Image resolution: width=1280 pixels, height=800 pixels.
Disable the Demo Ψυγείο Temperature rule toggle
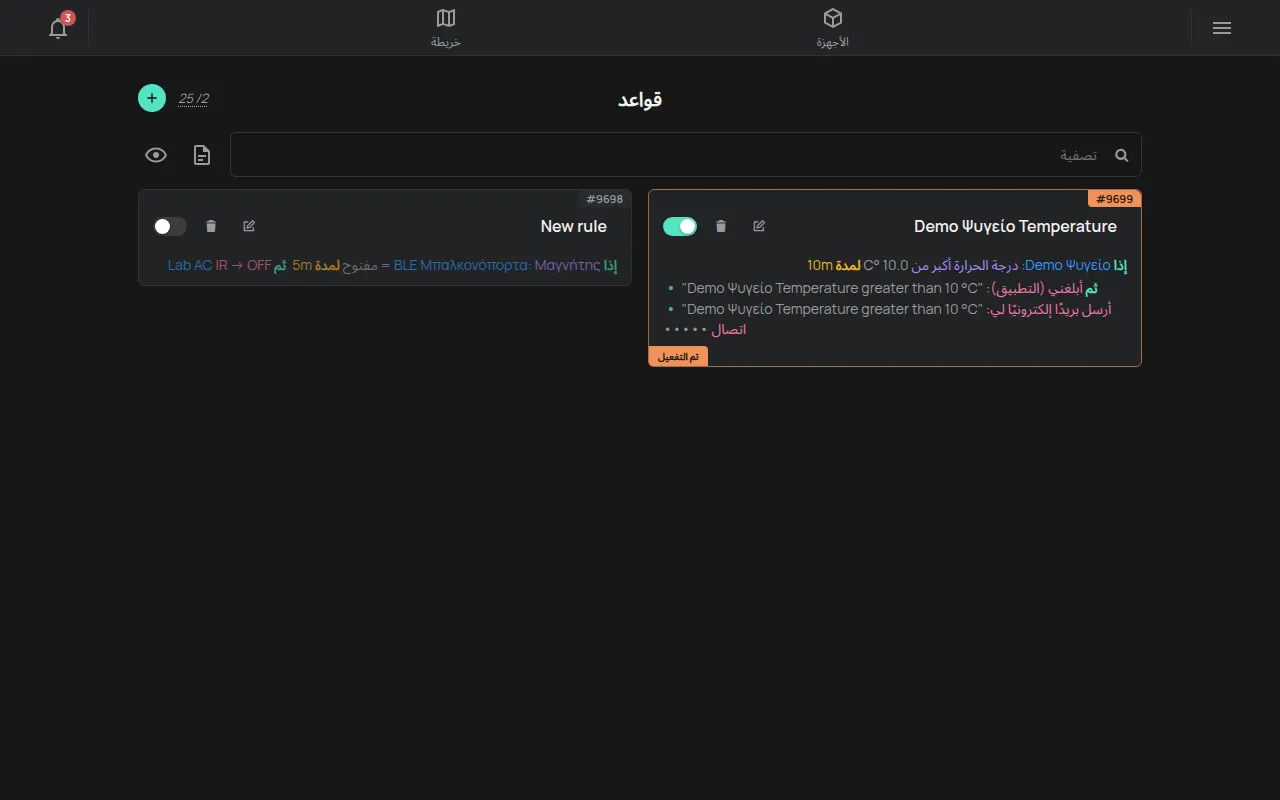[680, 226]
